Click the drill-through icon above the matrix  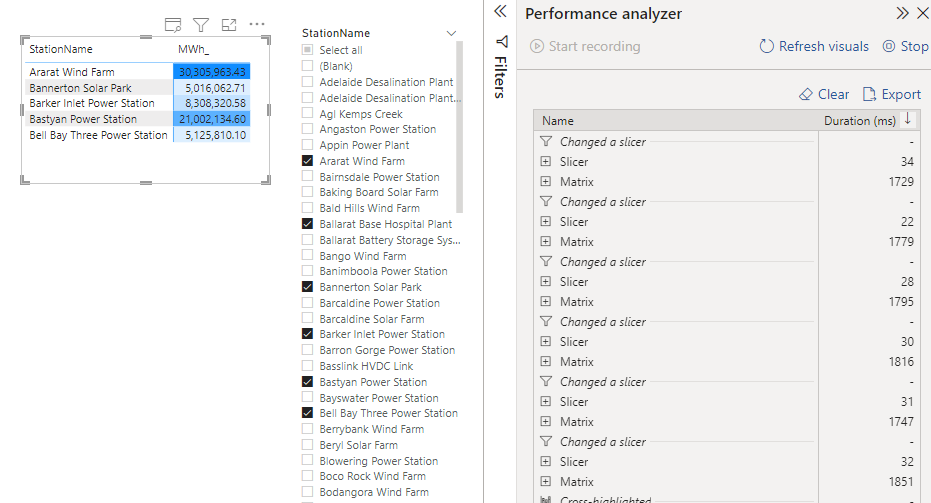tap(173, 24)
